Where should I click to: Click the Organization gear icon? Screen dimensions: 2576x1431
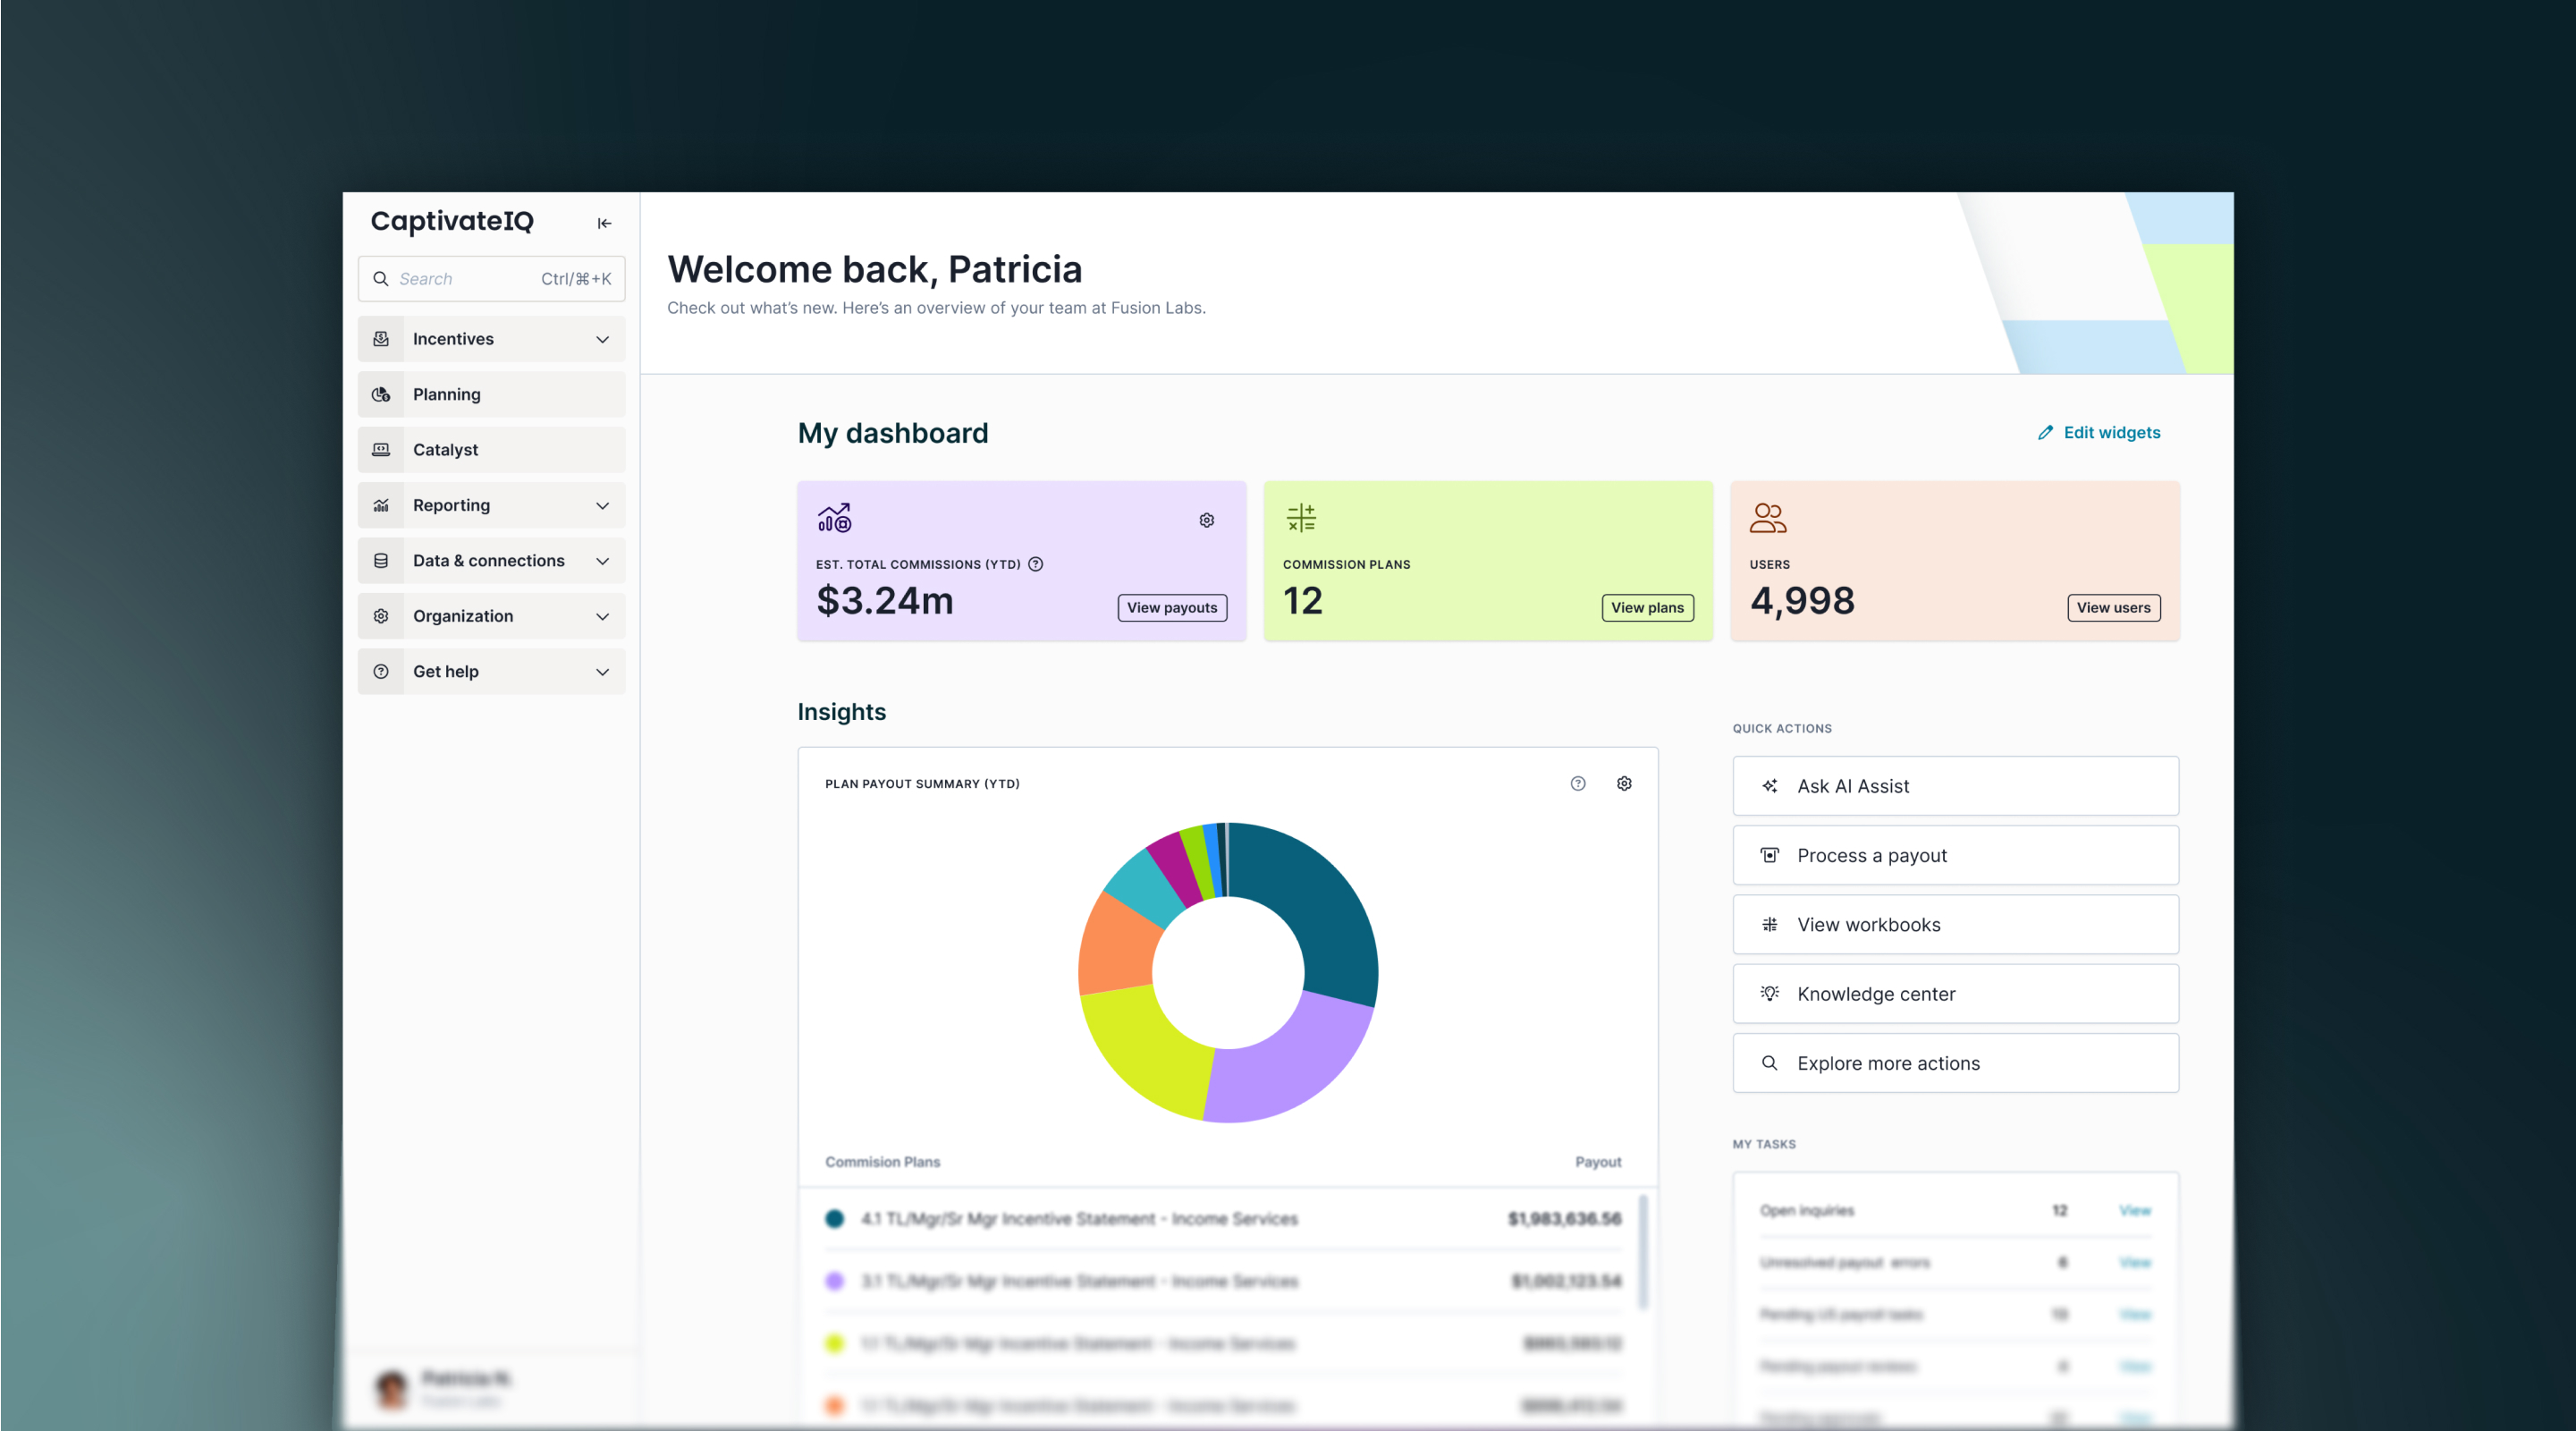(381, 616)
